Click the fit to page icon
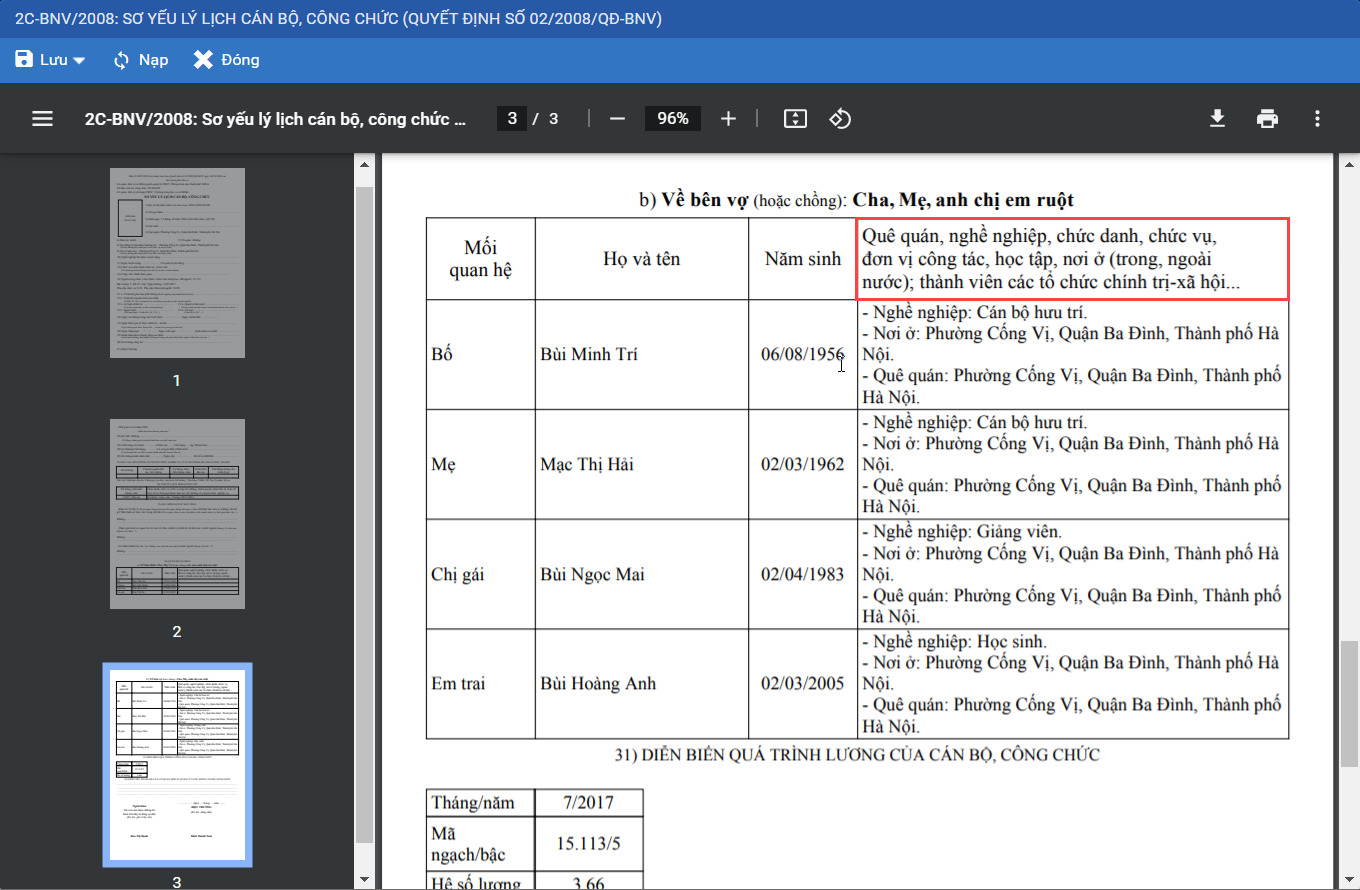1360x890 pixels. 794,119
